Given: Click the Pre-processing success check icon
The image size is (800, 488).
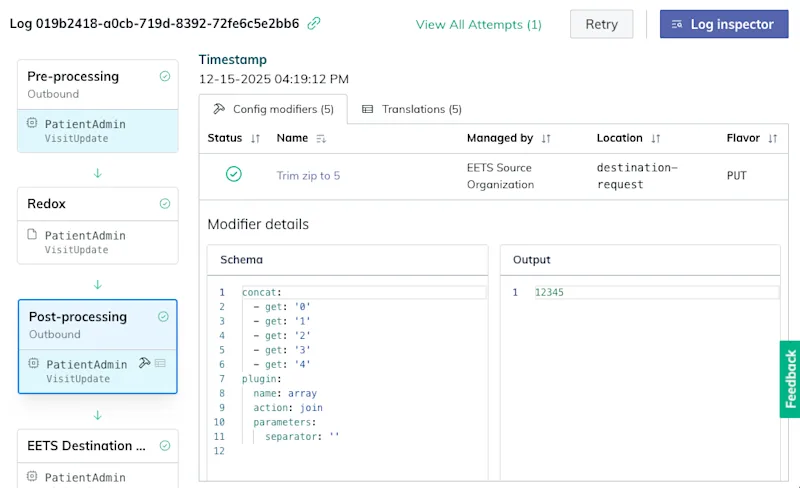Looking at the screenshot, I should [165, 76].
